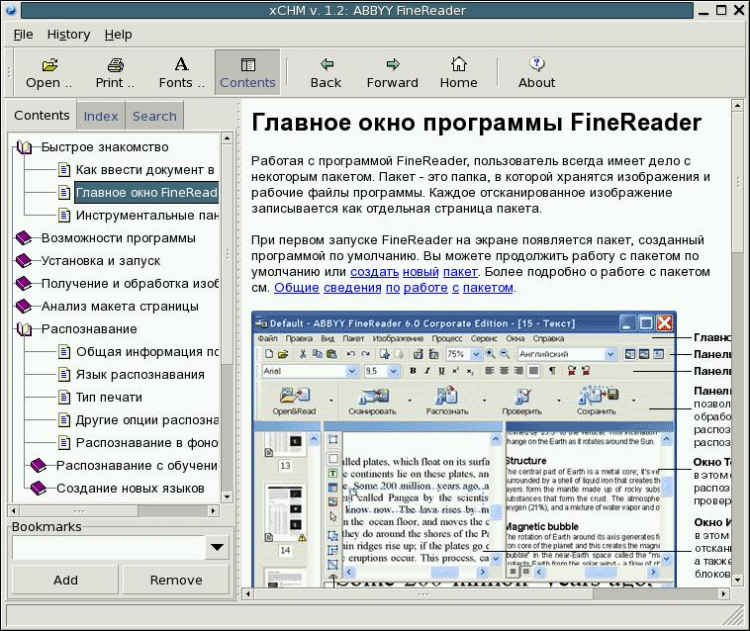Click the Remove bookmark button
The image size is (750, 631).
coord(176,580)
